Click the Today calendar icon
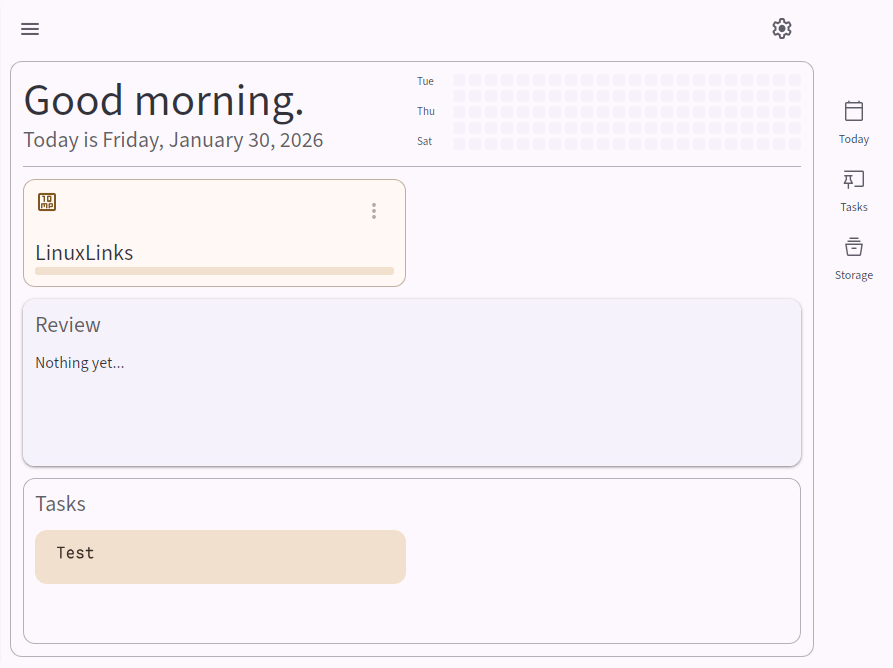893x668 pixels. click(x=854, y=111)
